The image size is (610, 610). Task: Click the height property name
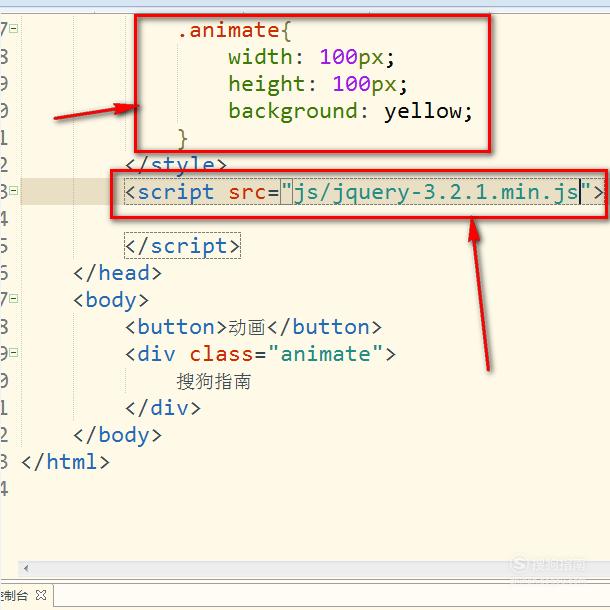tap(266, 84)
